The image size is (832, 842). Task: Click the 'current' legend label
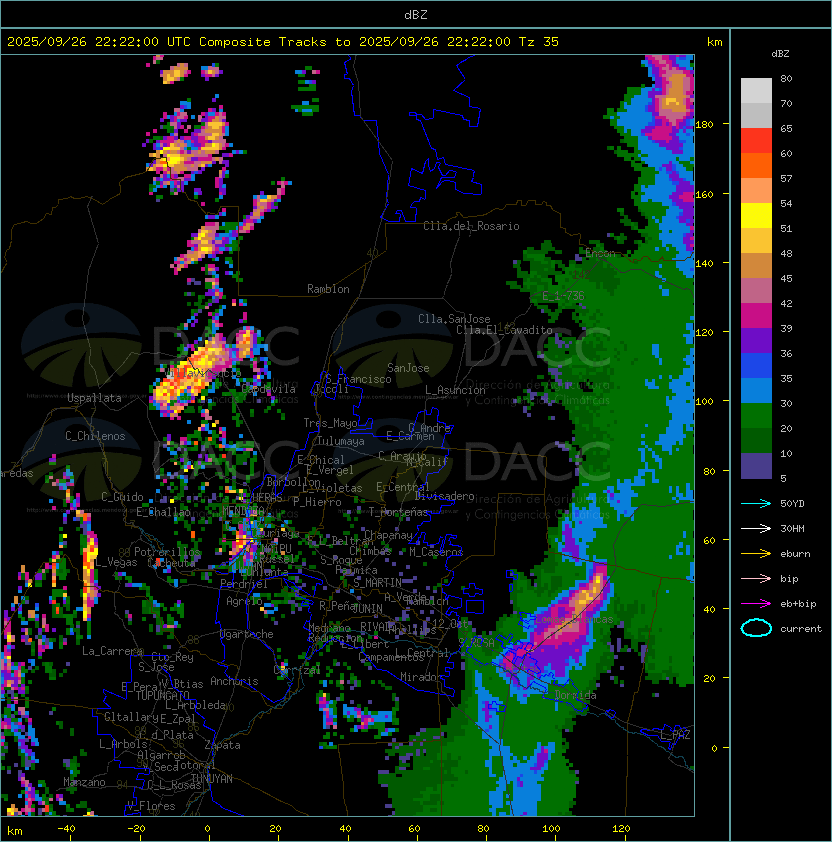point(801,629)
